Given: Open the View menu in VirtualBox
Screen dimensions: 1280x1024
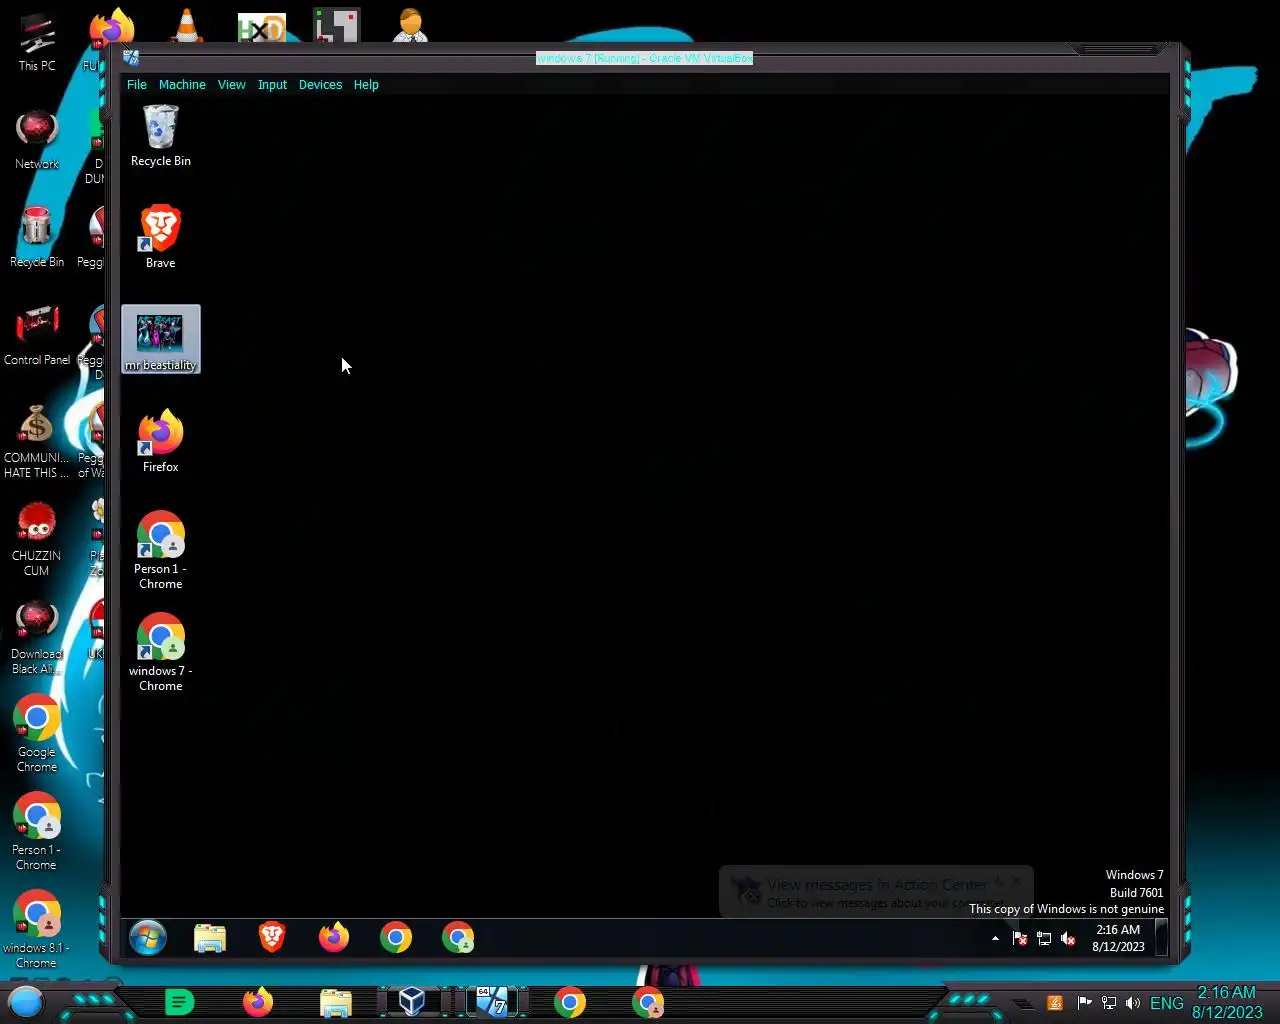Looking at the screenshot, I should pos(231,85).
